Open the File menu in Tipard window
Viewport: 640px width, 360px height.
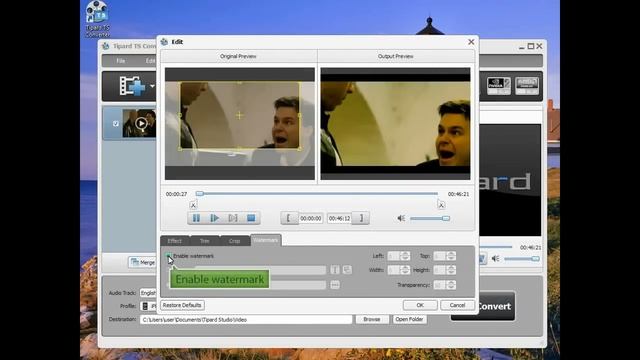(121, 61)
